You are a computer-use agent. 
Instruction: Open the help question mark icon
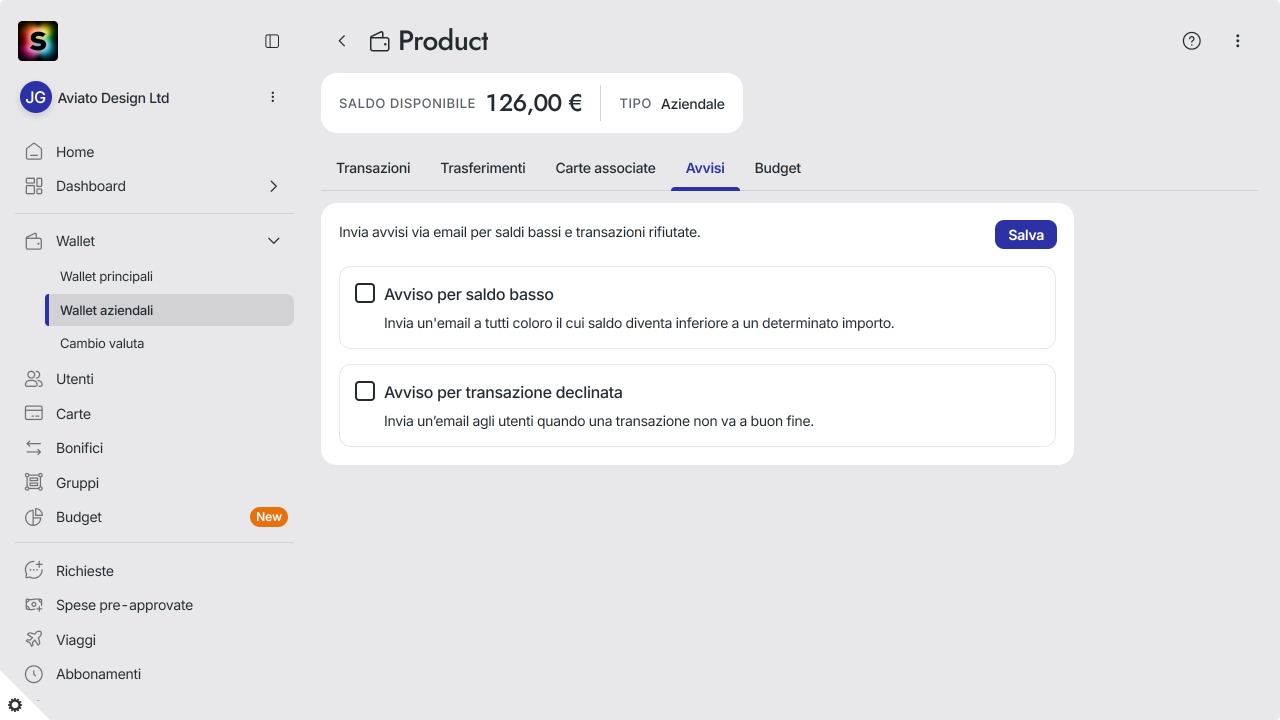pos(1191,41)
